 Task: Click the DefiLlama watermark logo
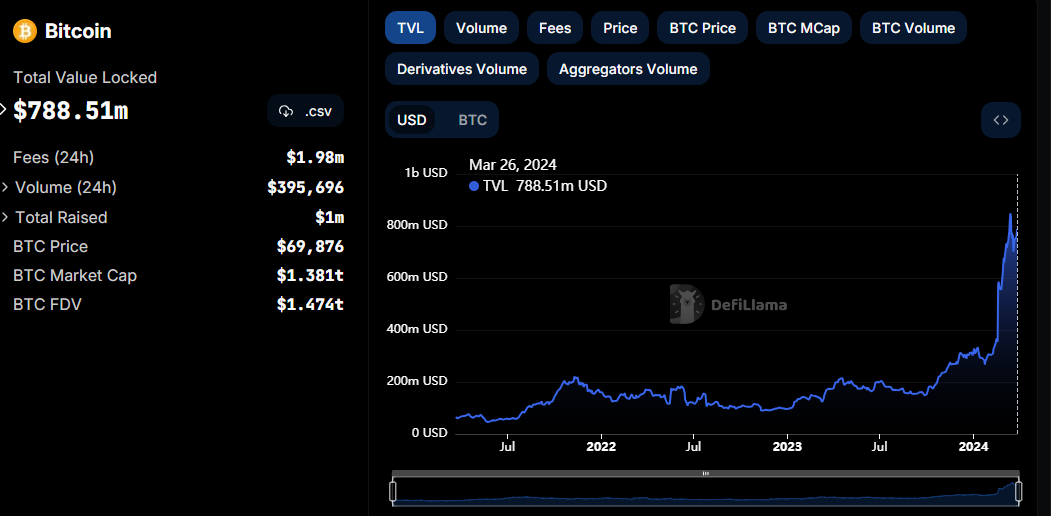click(x=728, y=304)
